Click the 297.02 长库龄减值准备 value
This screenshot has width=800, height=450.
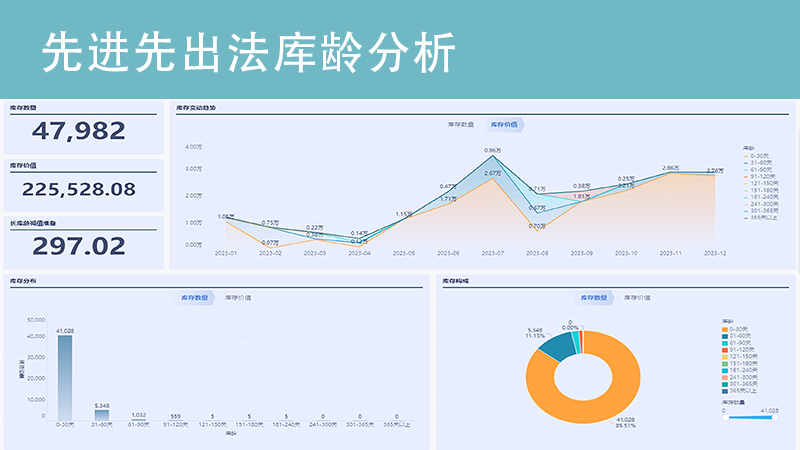click(x=79, y=246)
